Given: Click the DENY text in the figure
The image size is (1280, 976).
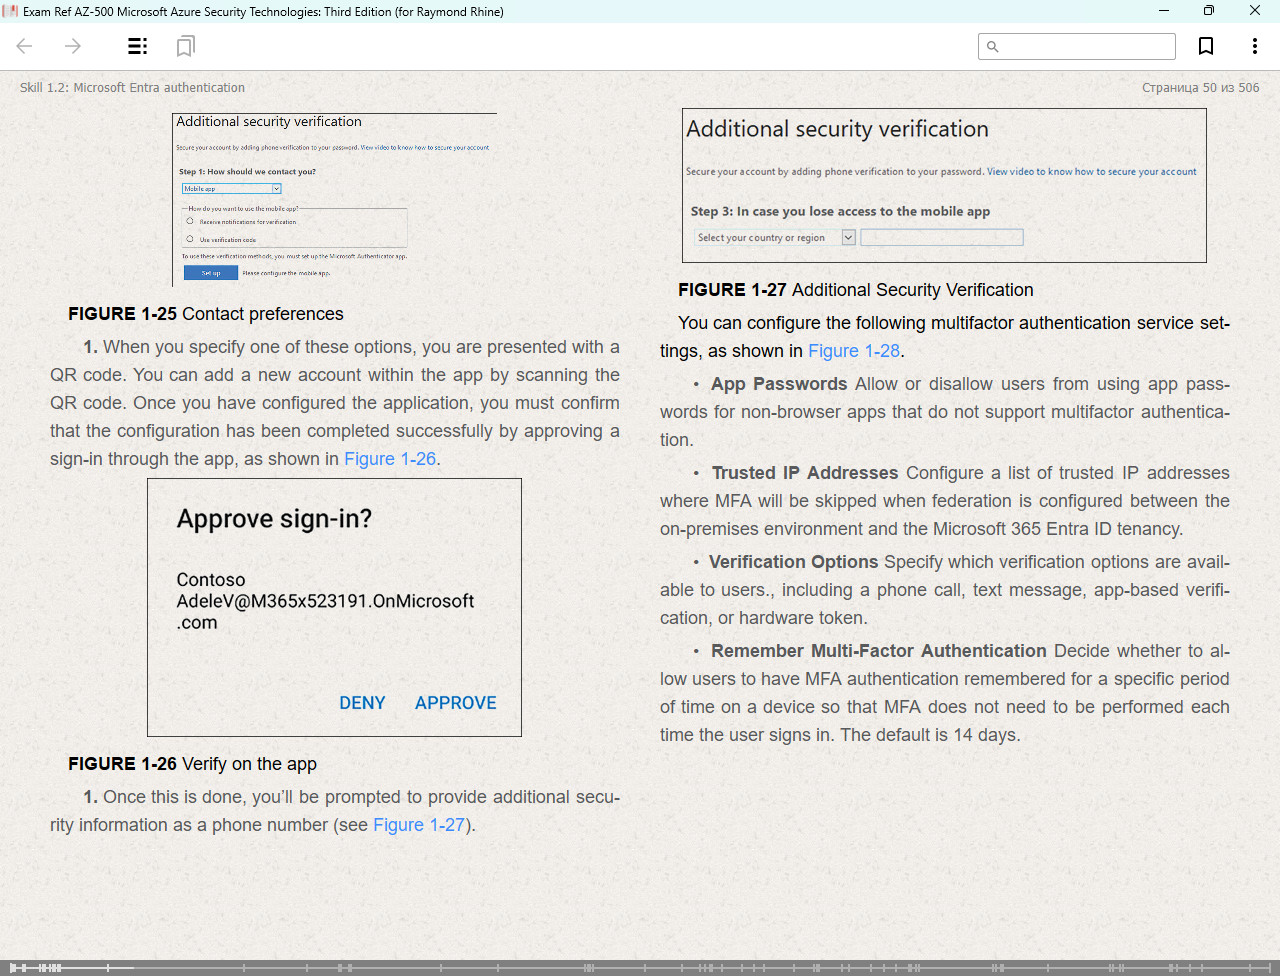Looking at the screenshot, I should point(362,703).
